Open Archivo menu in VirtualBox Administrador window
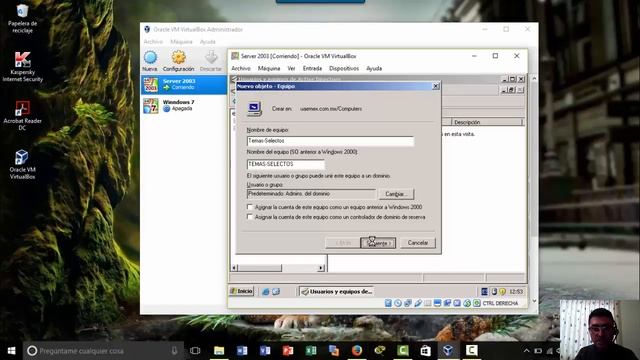This screenshot has width=640, height=360. pyautogui.click(x=153, y=42)
